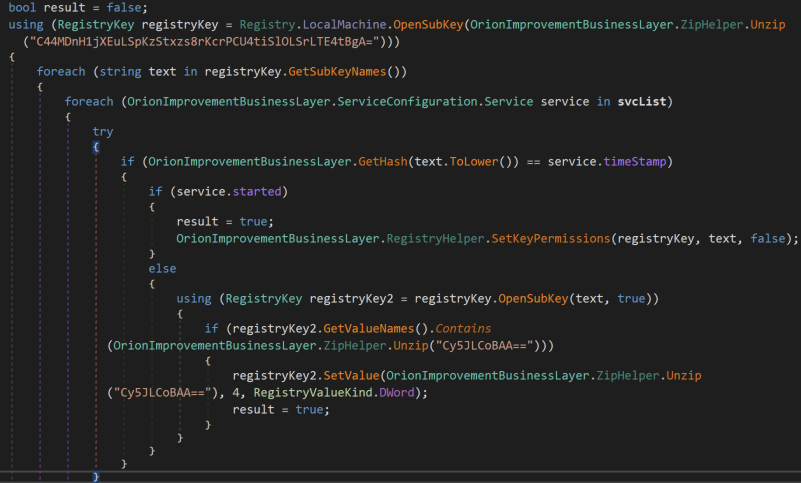The height and width of the screenshot is (483, 801).
Task: Click the highlighted opening brace below try
Action: point(96,147)
